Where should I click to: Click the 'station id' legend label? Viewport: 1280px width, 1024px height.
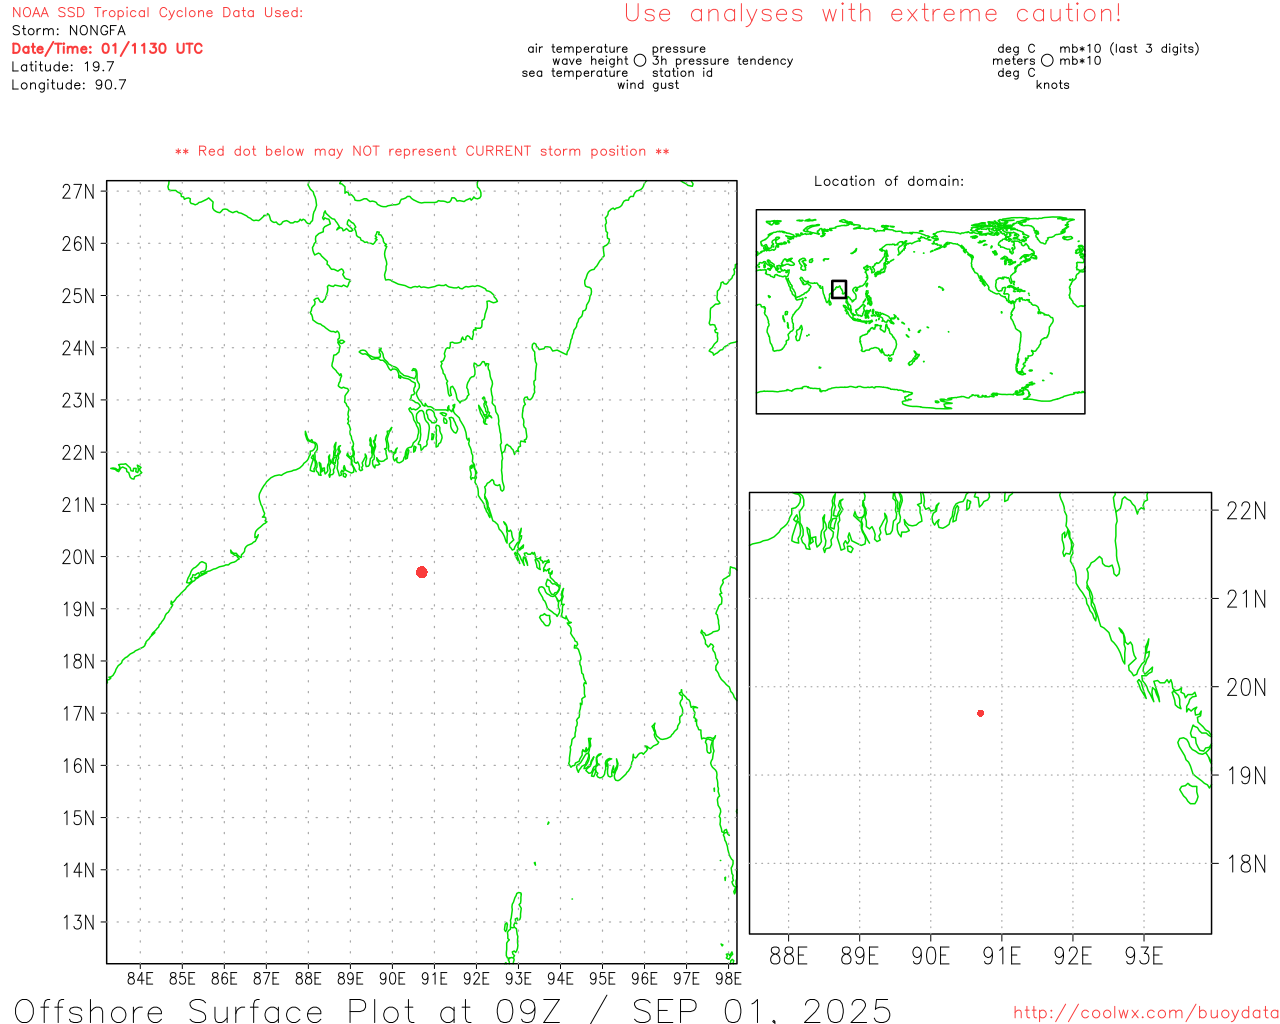pos(683,73)
